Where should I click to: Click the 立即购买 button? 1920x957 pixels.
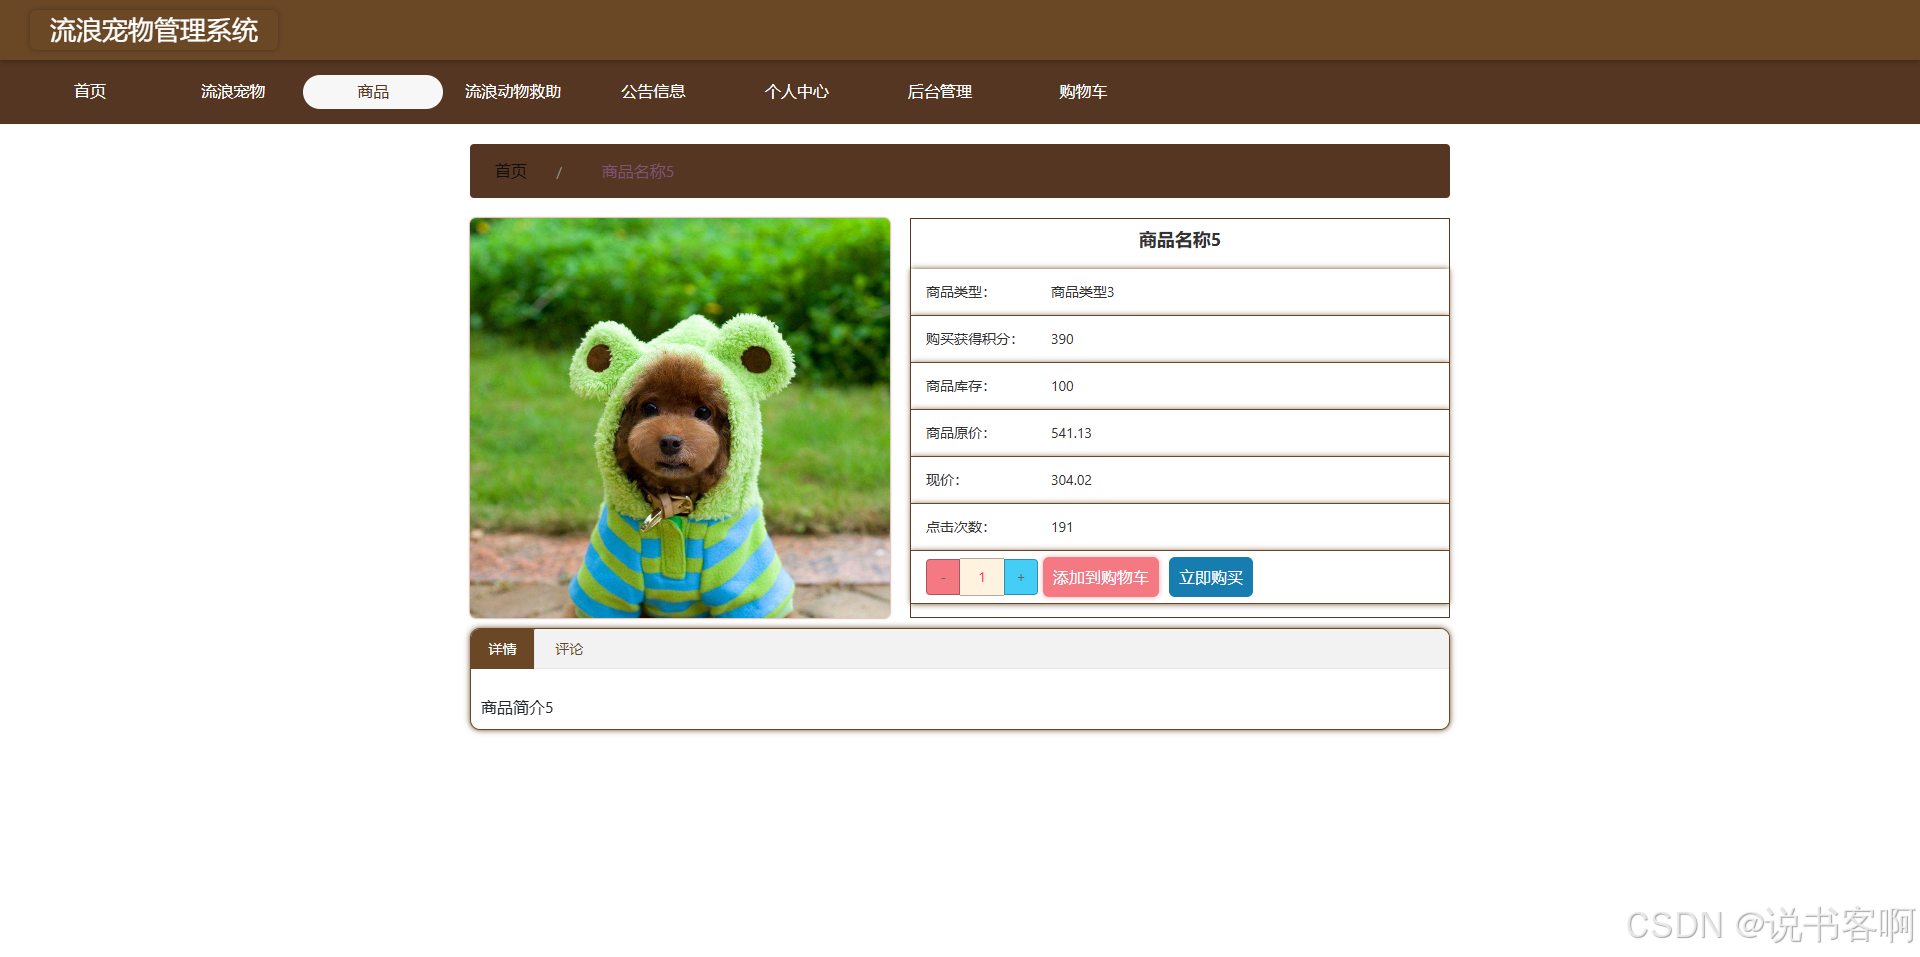[x=1211, y=577]
